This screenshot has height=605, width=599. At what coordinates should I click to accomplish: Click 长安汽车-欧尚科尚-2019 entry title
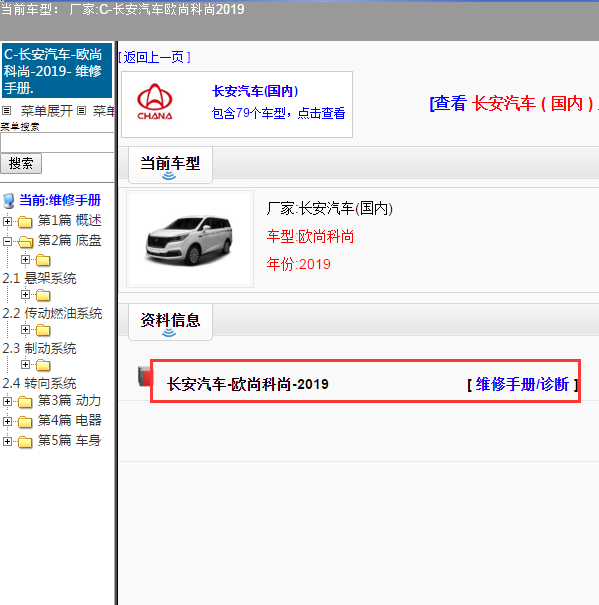(x=248, y=385)
